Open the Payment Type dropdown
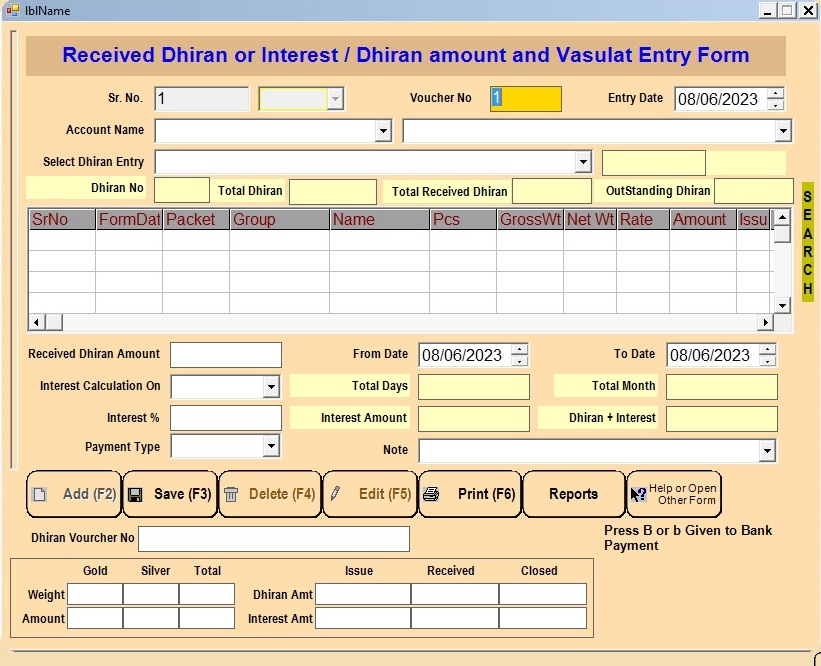821x666 pixels. pos(270,446)
